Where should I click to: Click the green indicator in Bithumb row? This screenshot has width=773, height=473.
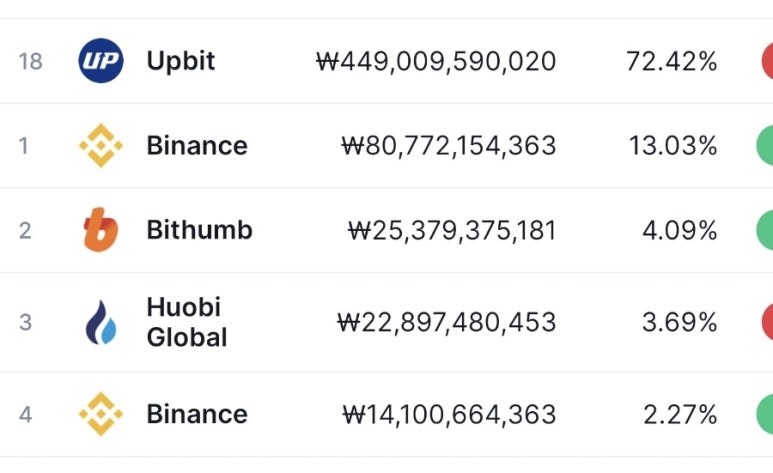click(x=765, y=230)
